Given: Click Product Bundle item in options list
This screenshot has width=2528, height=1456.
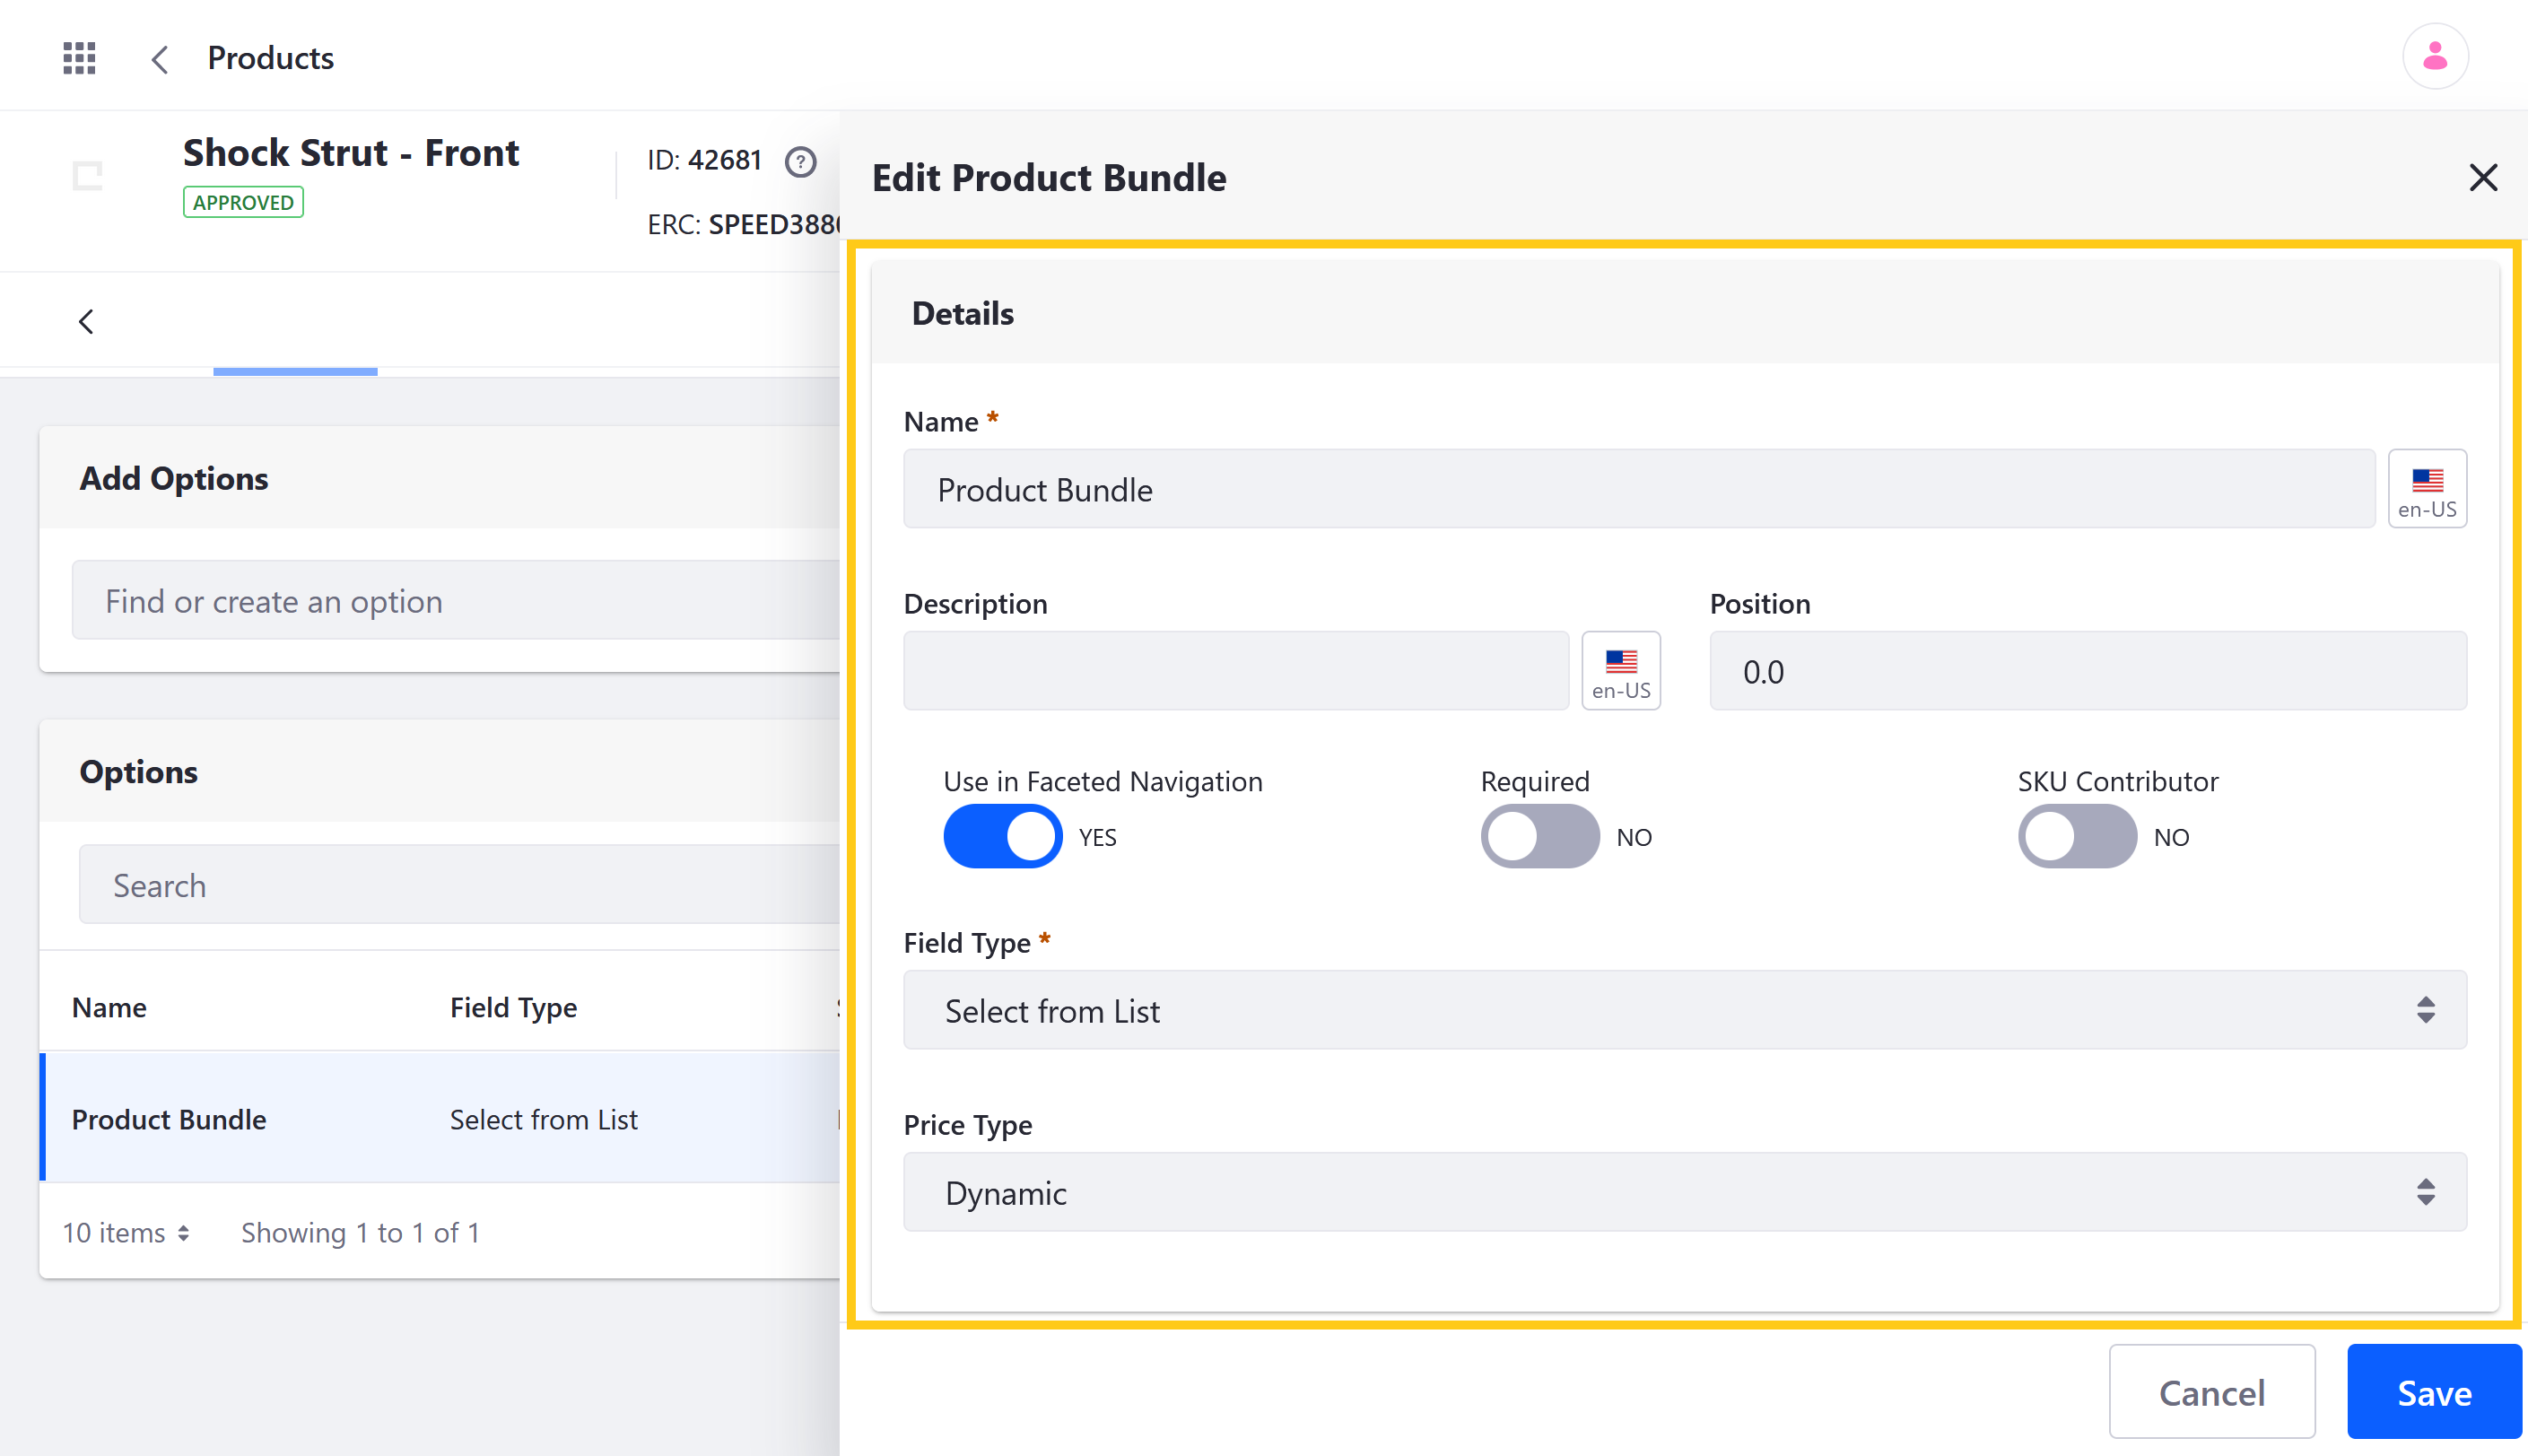Looking at the screenshot, I should point(167,1120).
